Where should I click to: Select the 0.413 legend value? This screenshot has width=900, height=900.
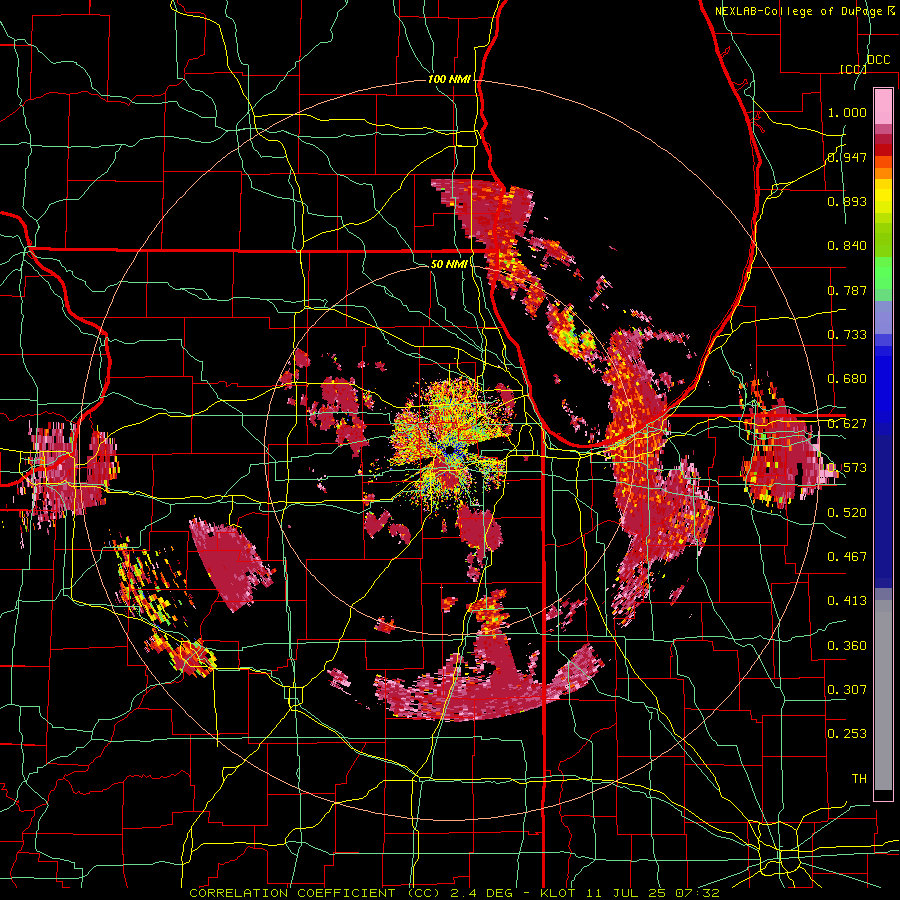coord(847,601)
